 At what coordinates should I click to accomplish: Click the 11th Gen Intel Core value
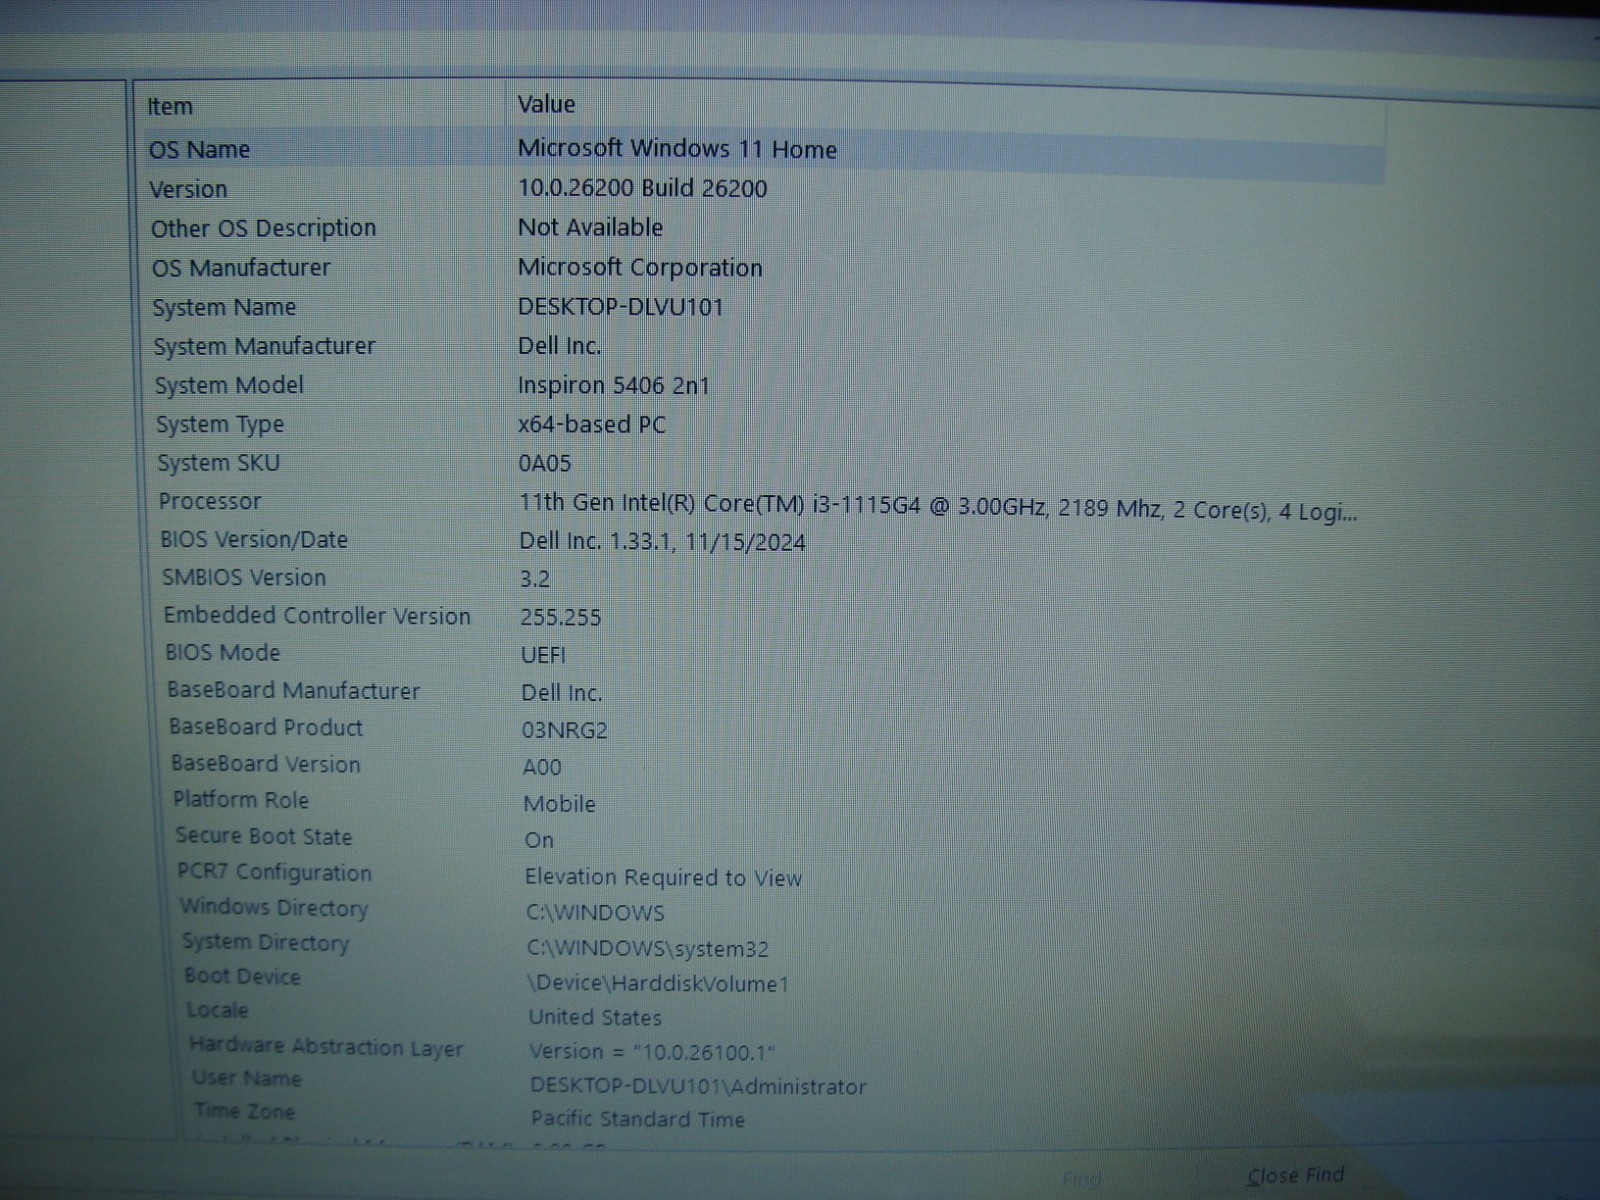[x=938, y=507]
